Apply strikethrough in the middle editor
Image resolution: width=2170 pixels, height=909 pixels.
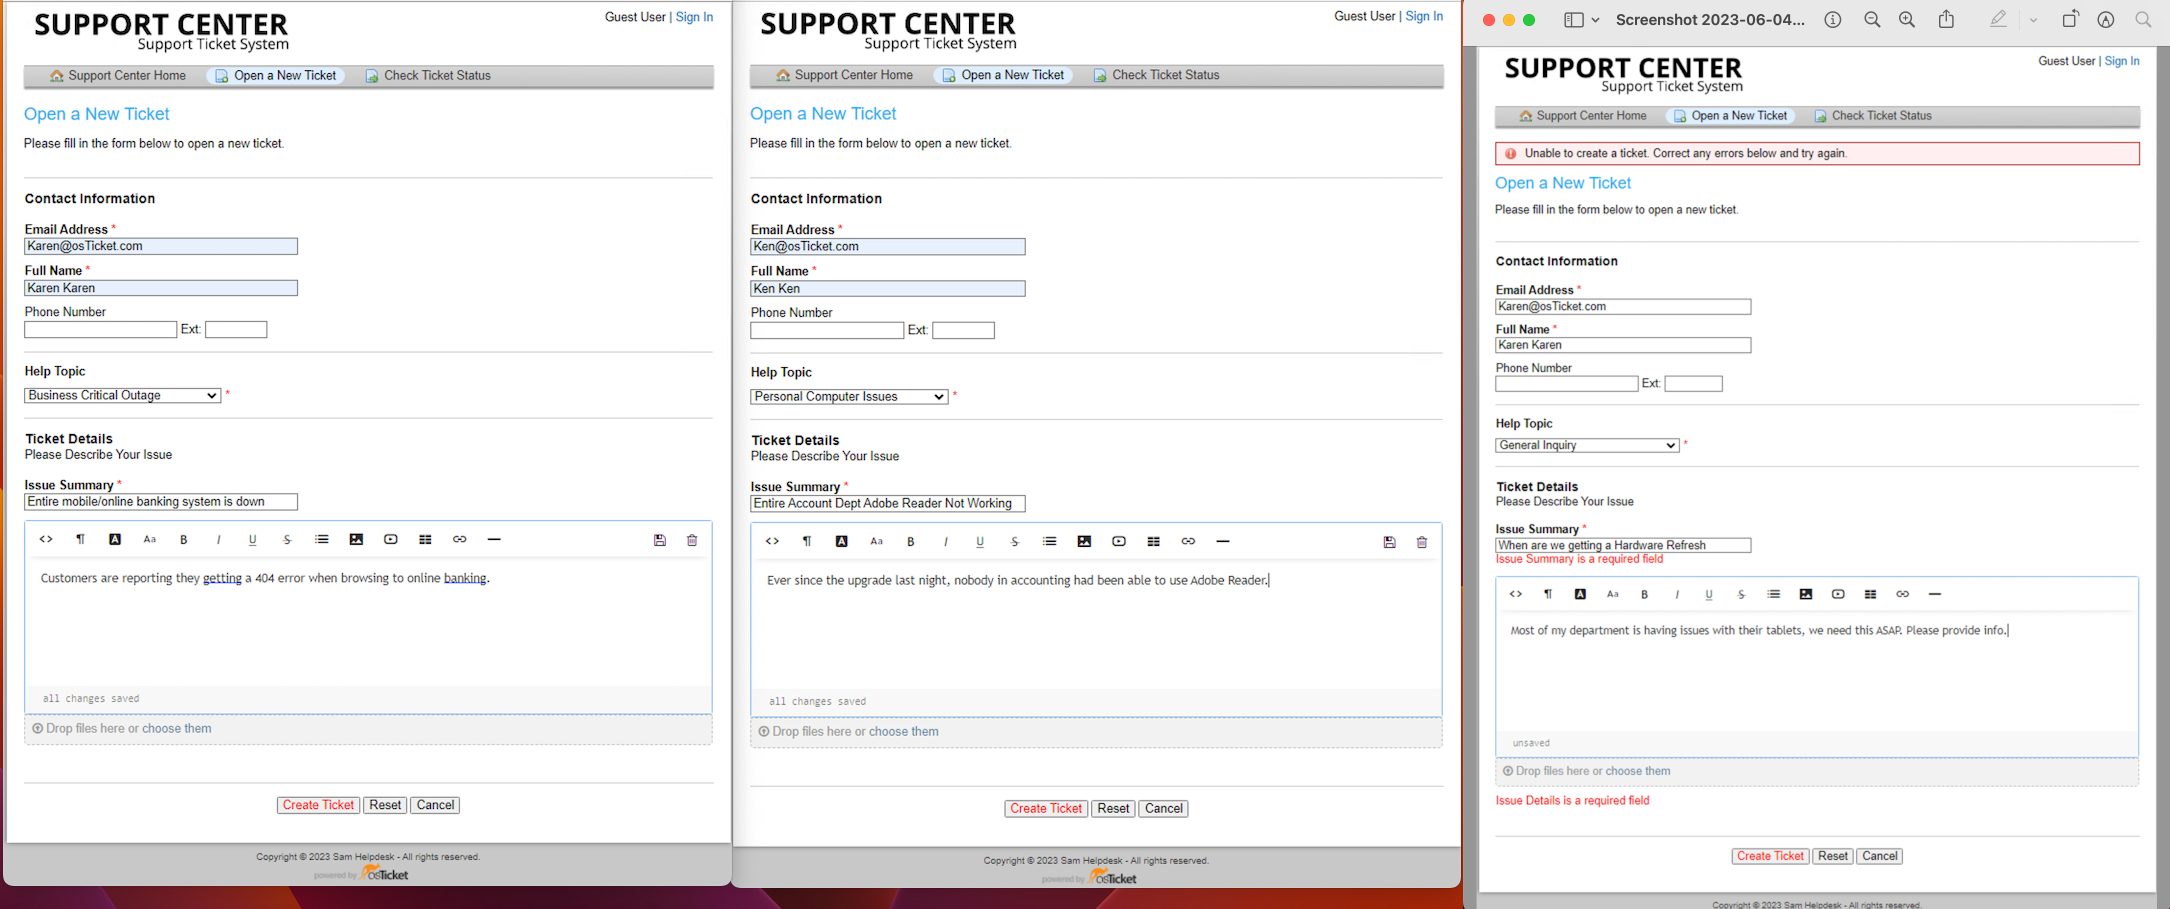[x=1014, y=541]
